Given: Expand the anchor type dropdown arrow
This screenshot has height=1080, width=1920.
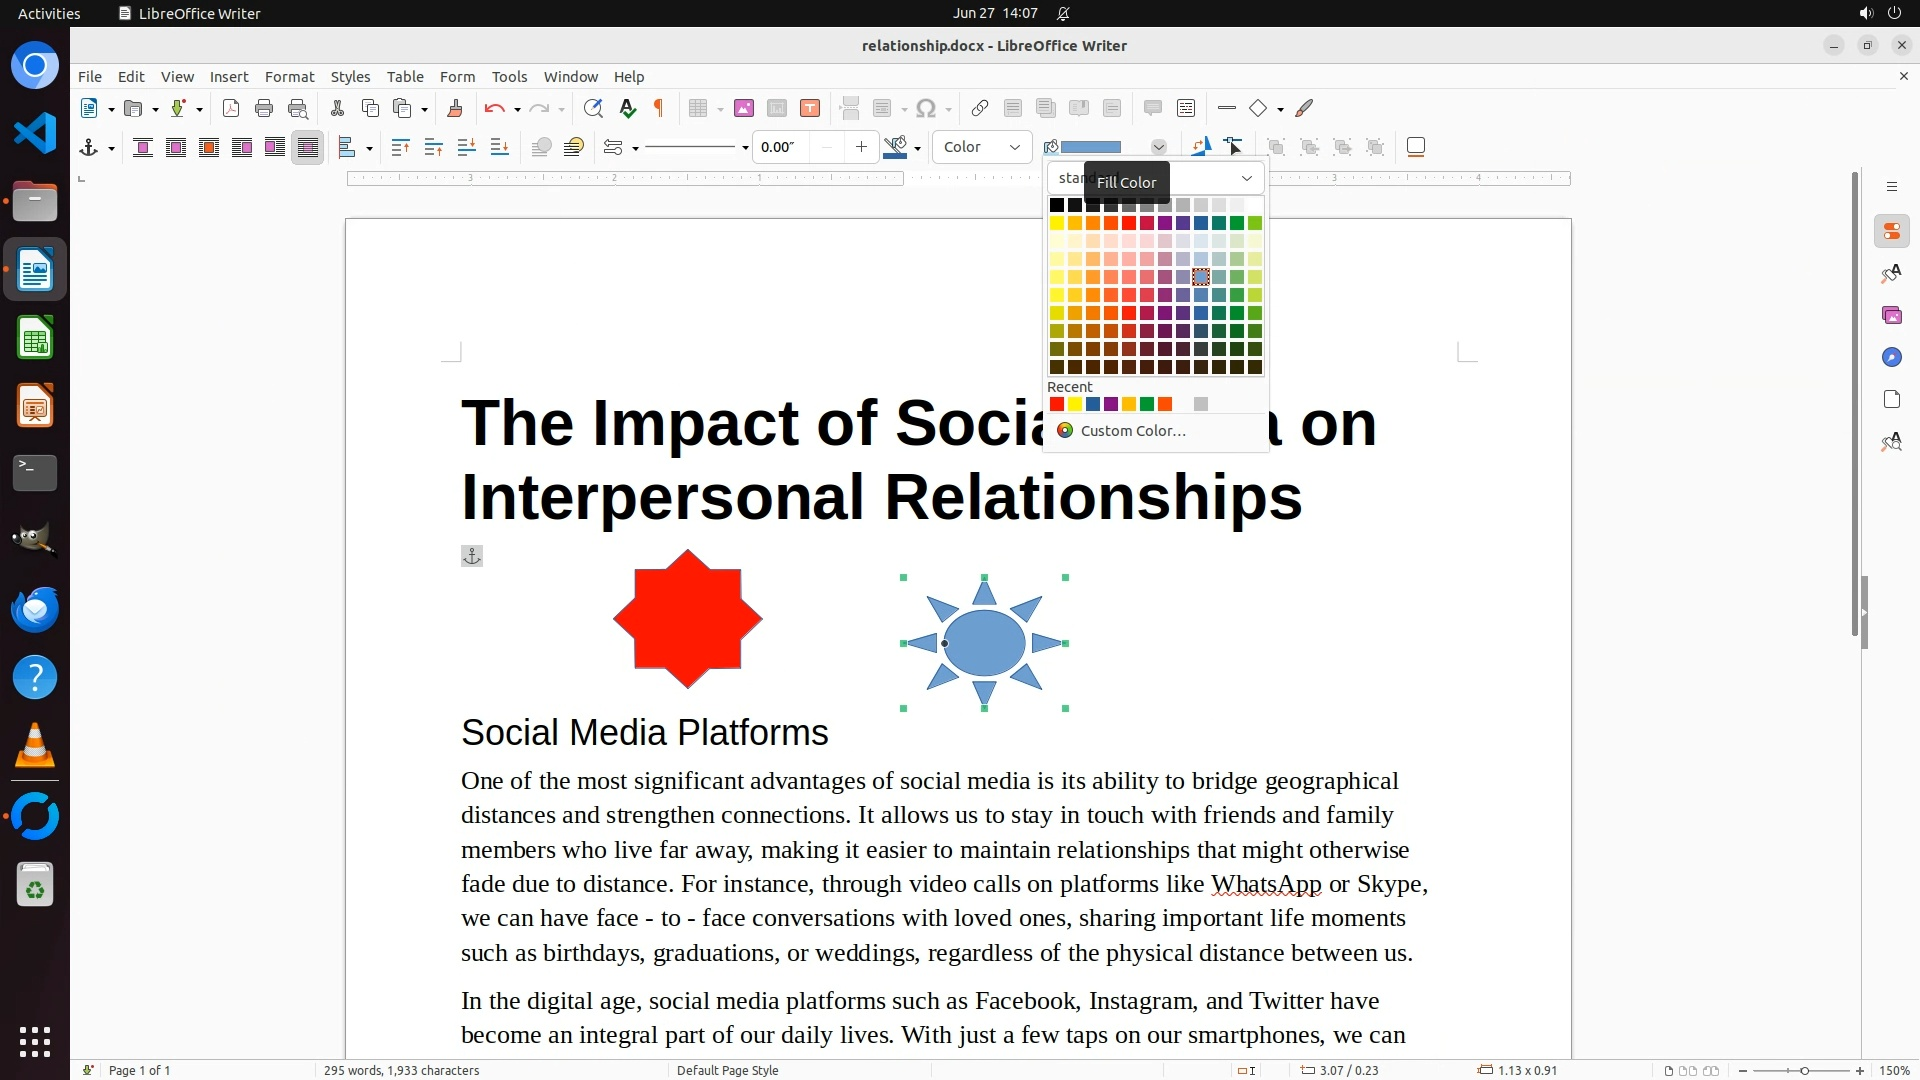Looking at the screenshot, I should 111,148.
